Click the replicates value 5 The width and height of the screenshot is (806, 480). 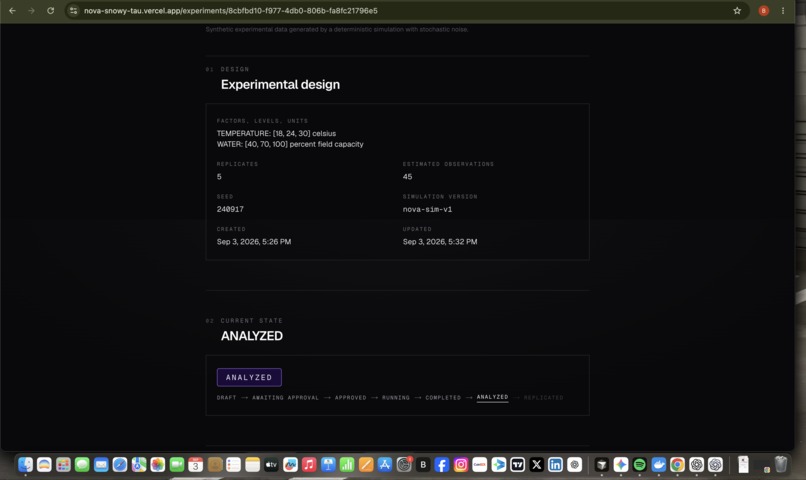219,177
